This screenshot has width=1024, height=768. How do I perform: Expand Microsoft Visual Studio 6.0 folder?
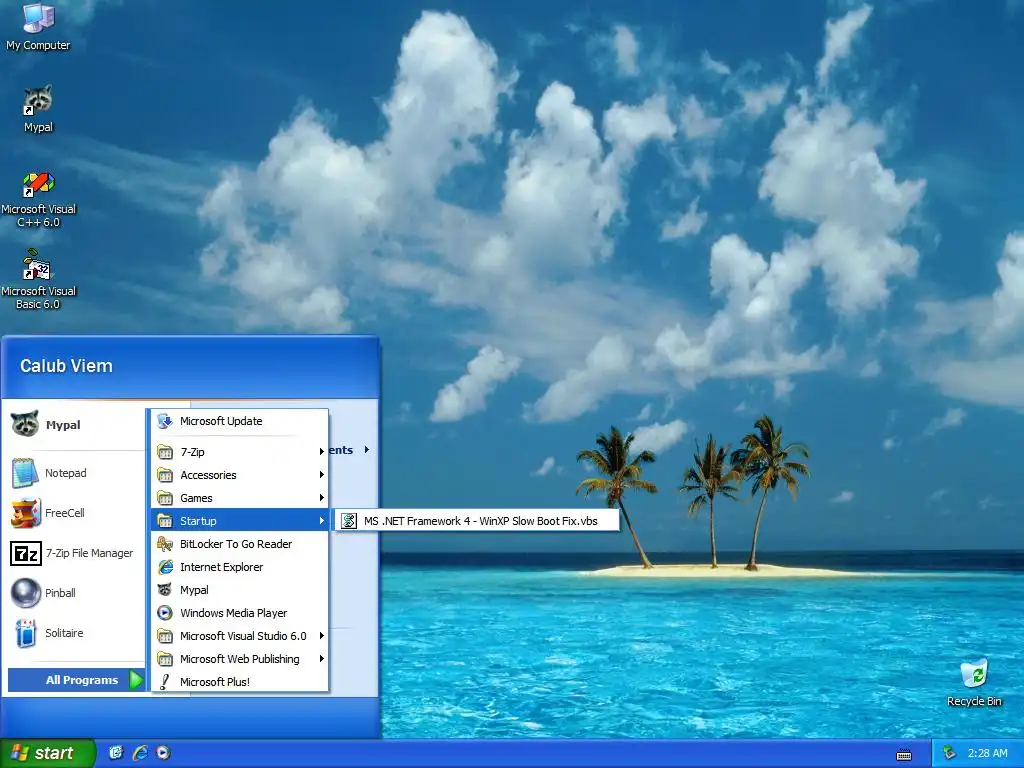click(x=240, y=635)
